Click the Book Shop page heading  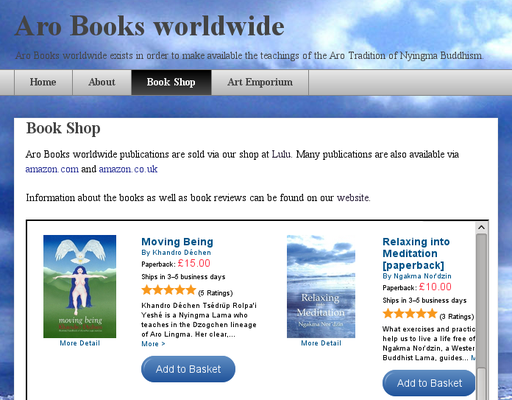[63, 128]
